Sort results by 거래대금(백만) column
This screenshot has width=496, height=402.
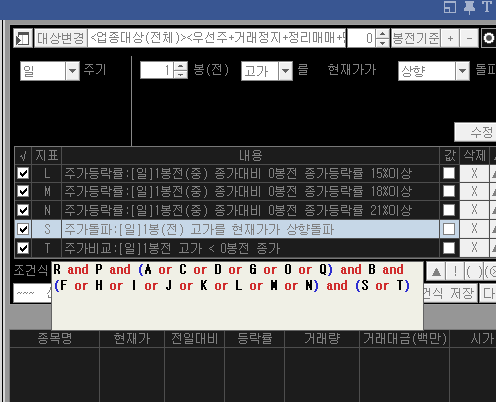[405, 339]
